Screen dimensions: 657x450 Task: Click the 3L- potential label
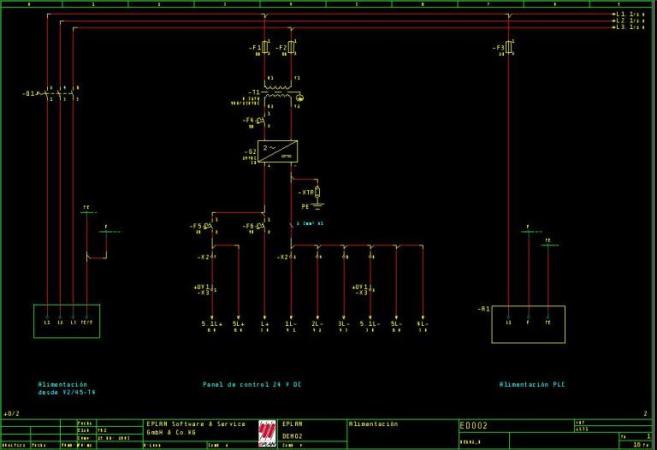coord(344,323)
